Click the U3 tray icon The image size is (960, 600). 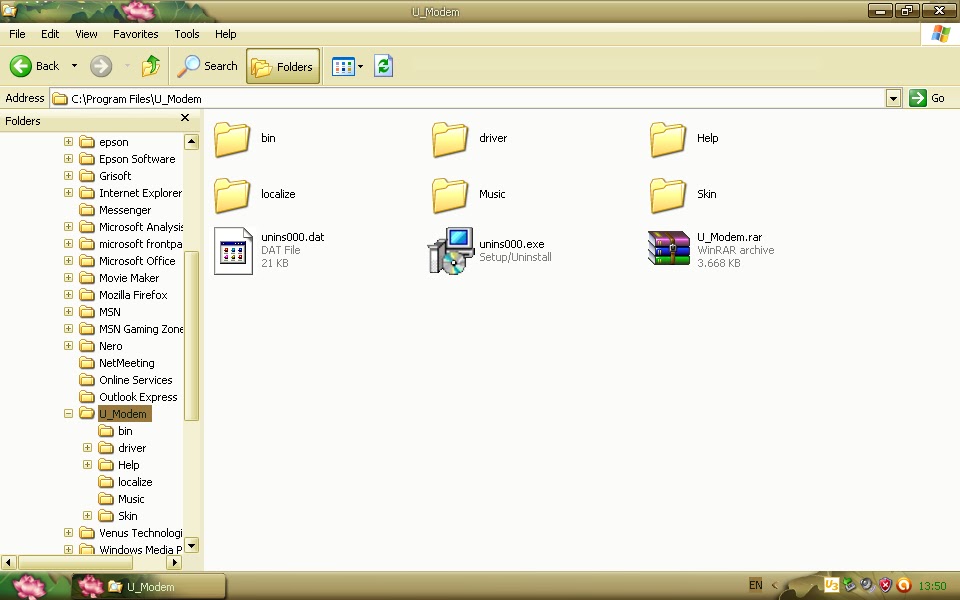831,585
